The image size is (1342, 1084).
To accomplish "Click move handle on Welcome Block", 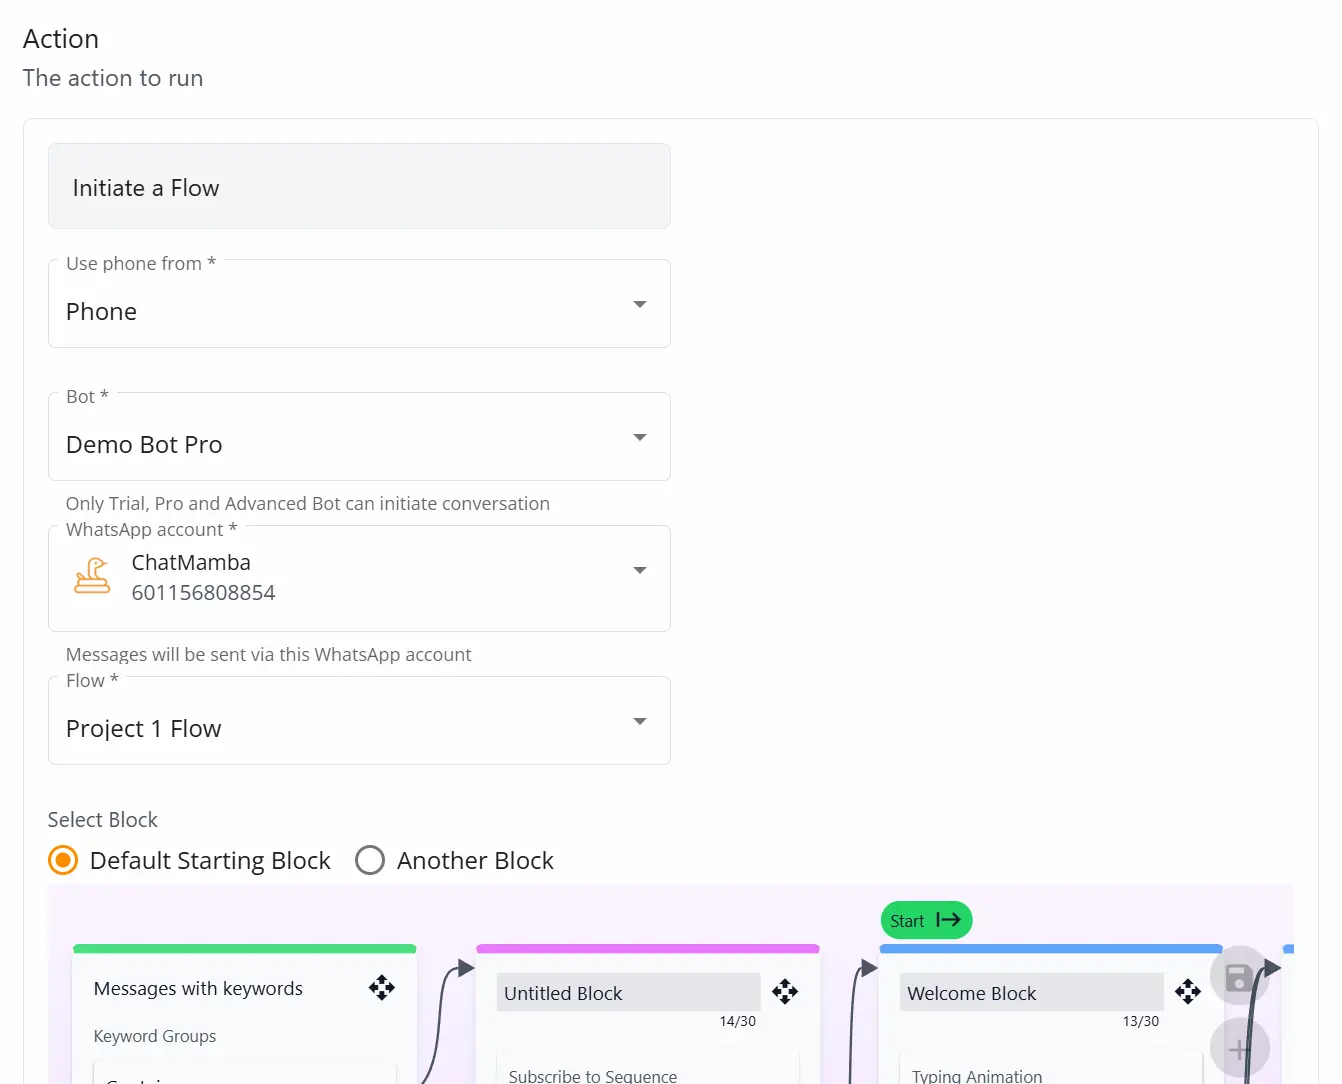I will point(1187,992).
